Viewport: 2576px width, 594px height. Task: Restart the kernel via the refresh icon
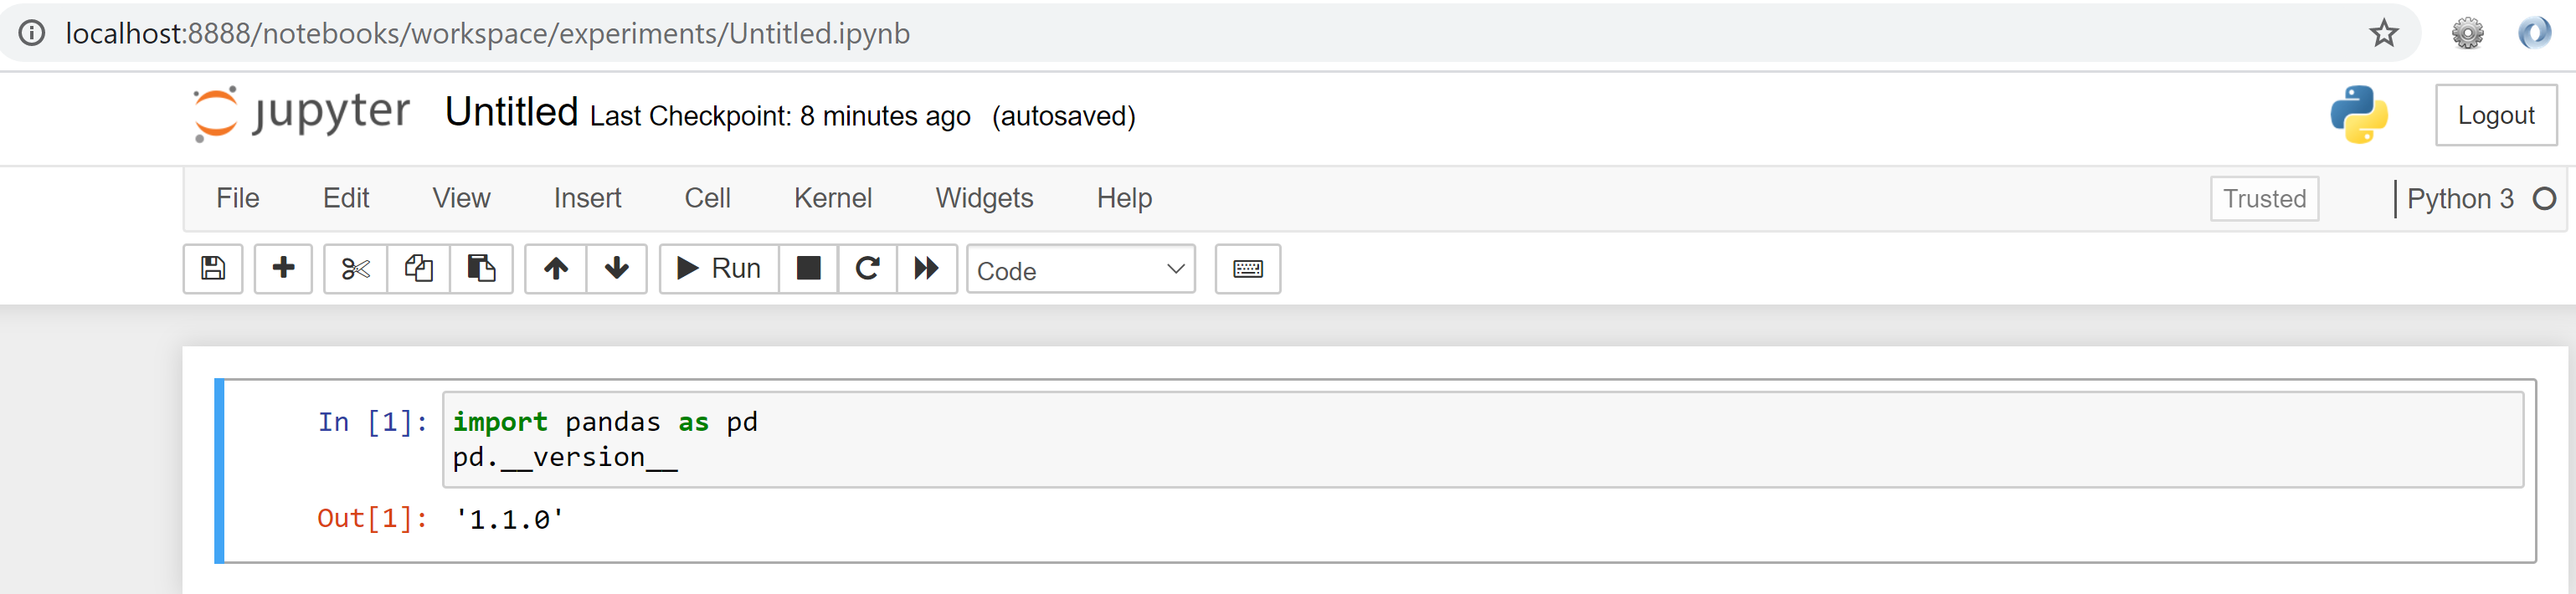(x=867, y=269)
